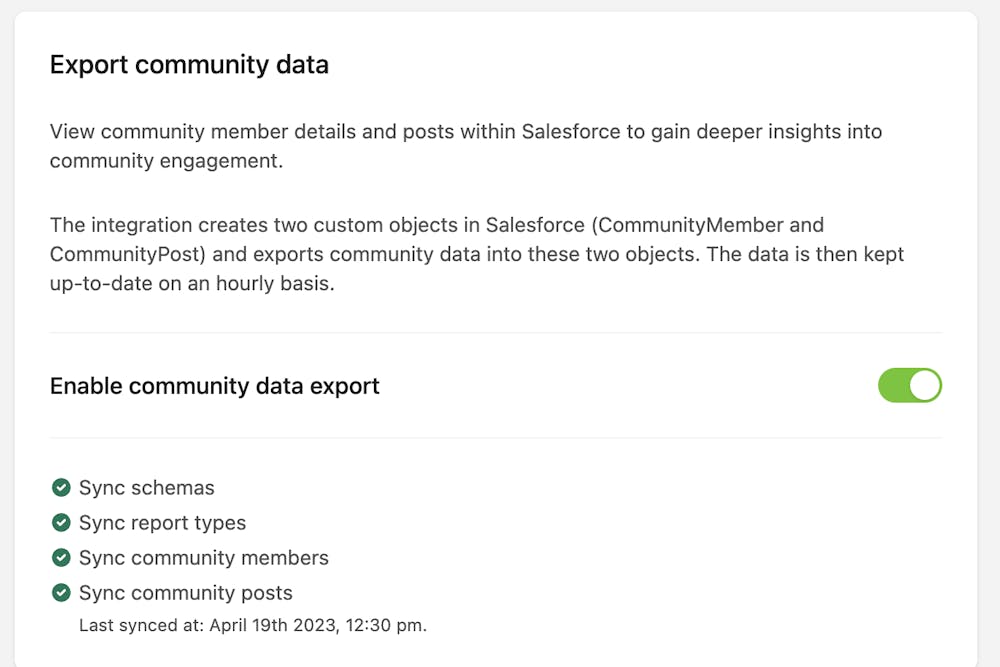Click the white knob of the export toggle
1000x667 pixels.
[x=925, y=385]
